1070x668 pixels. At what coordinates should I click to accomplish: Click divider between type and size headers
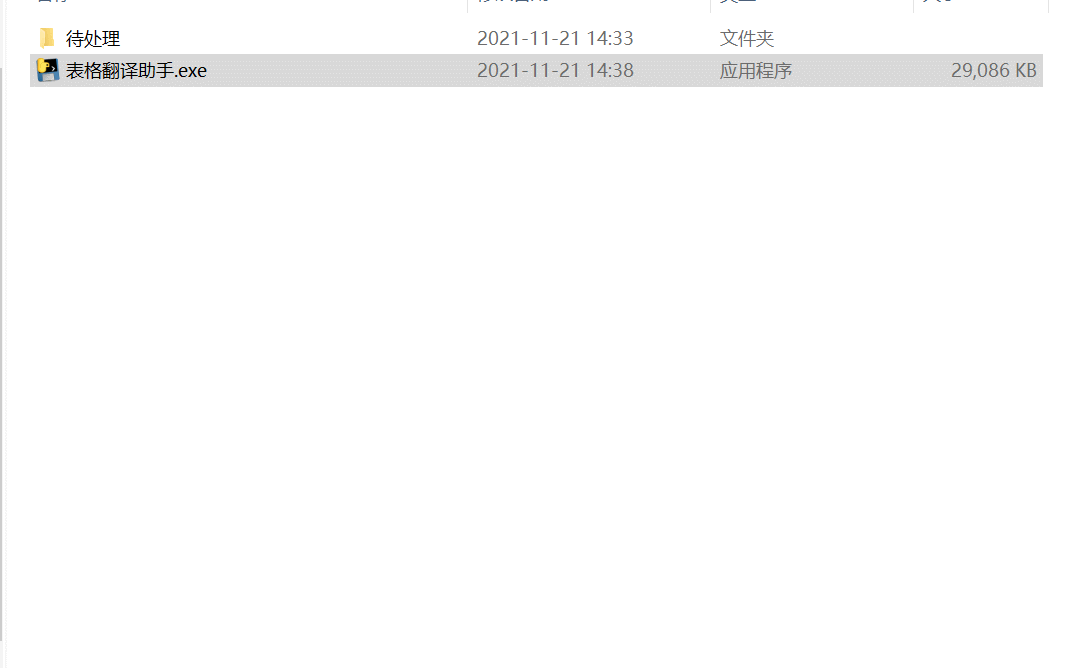point(914,3)
